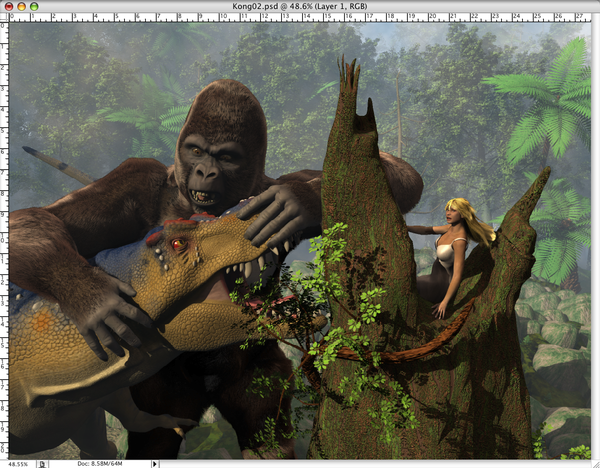Image resolution: width=600 pixels, height=468 pixels.
Task: Click the Doc: 8.58M/64M status readout
Action: click(100, 464)
